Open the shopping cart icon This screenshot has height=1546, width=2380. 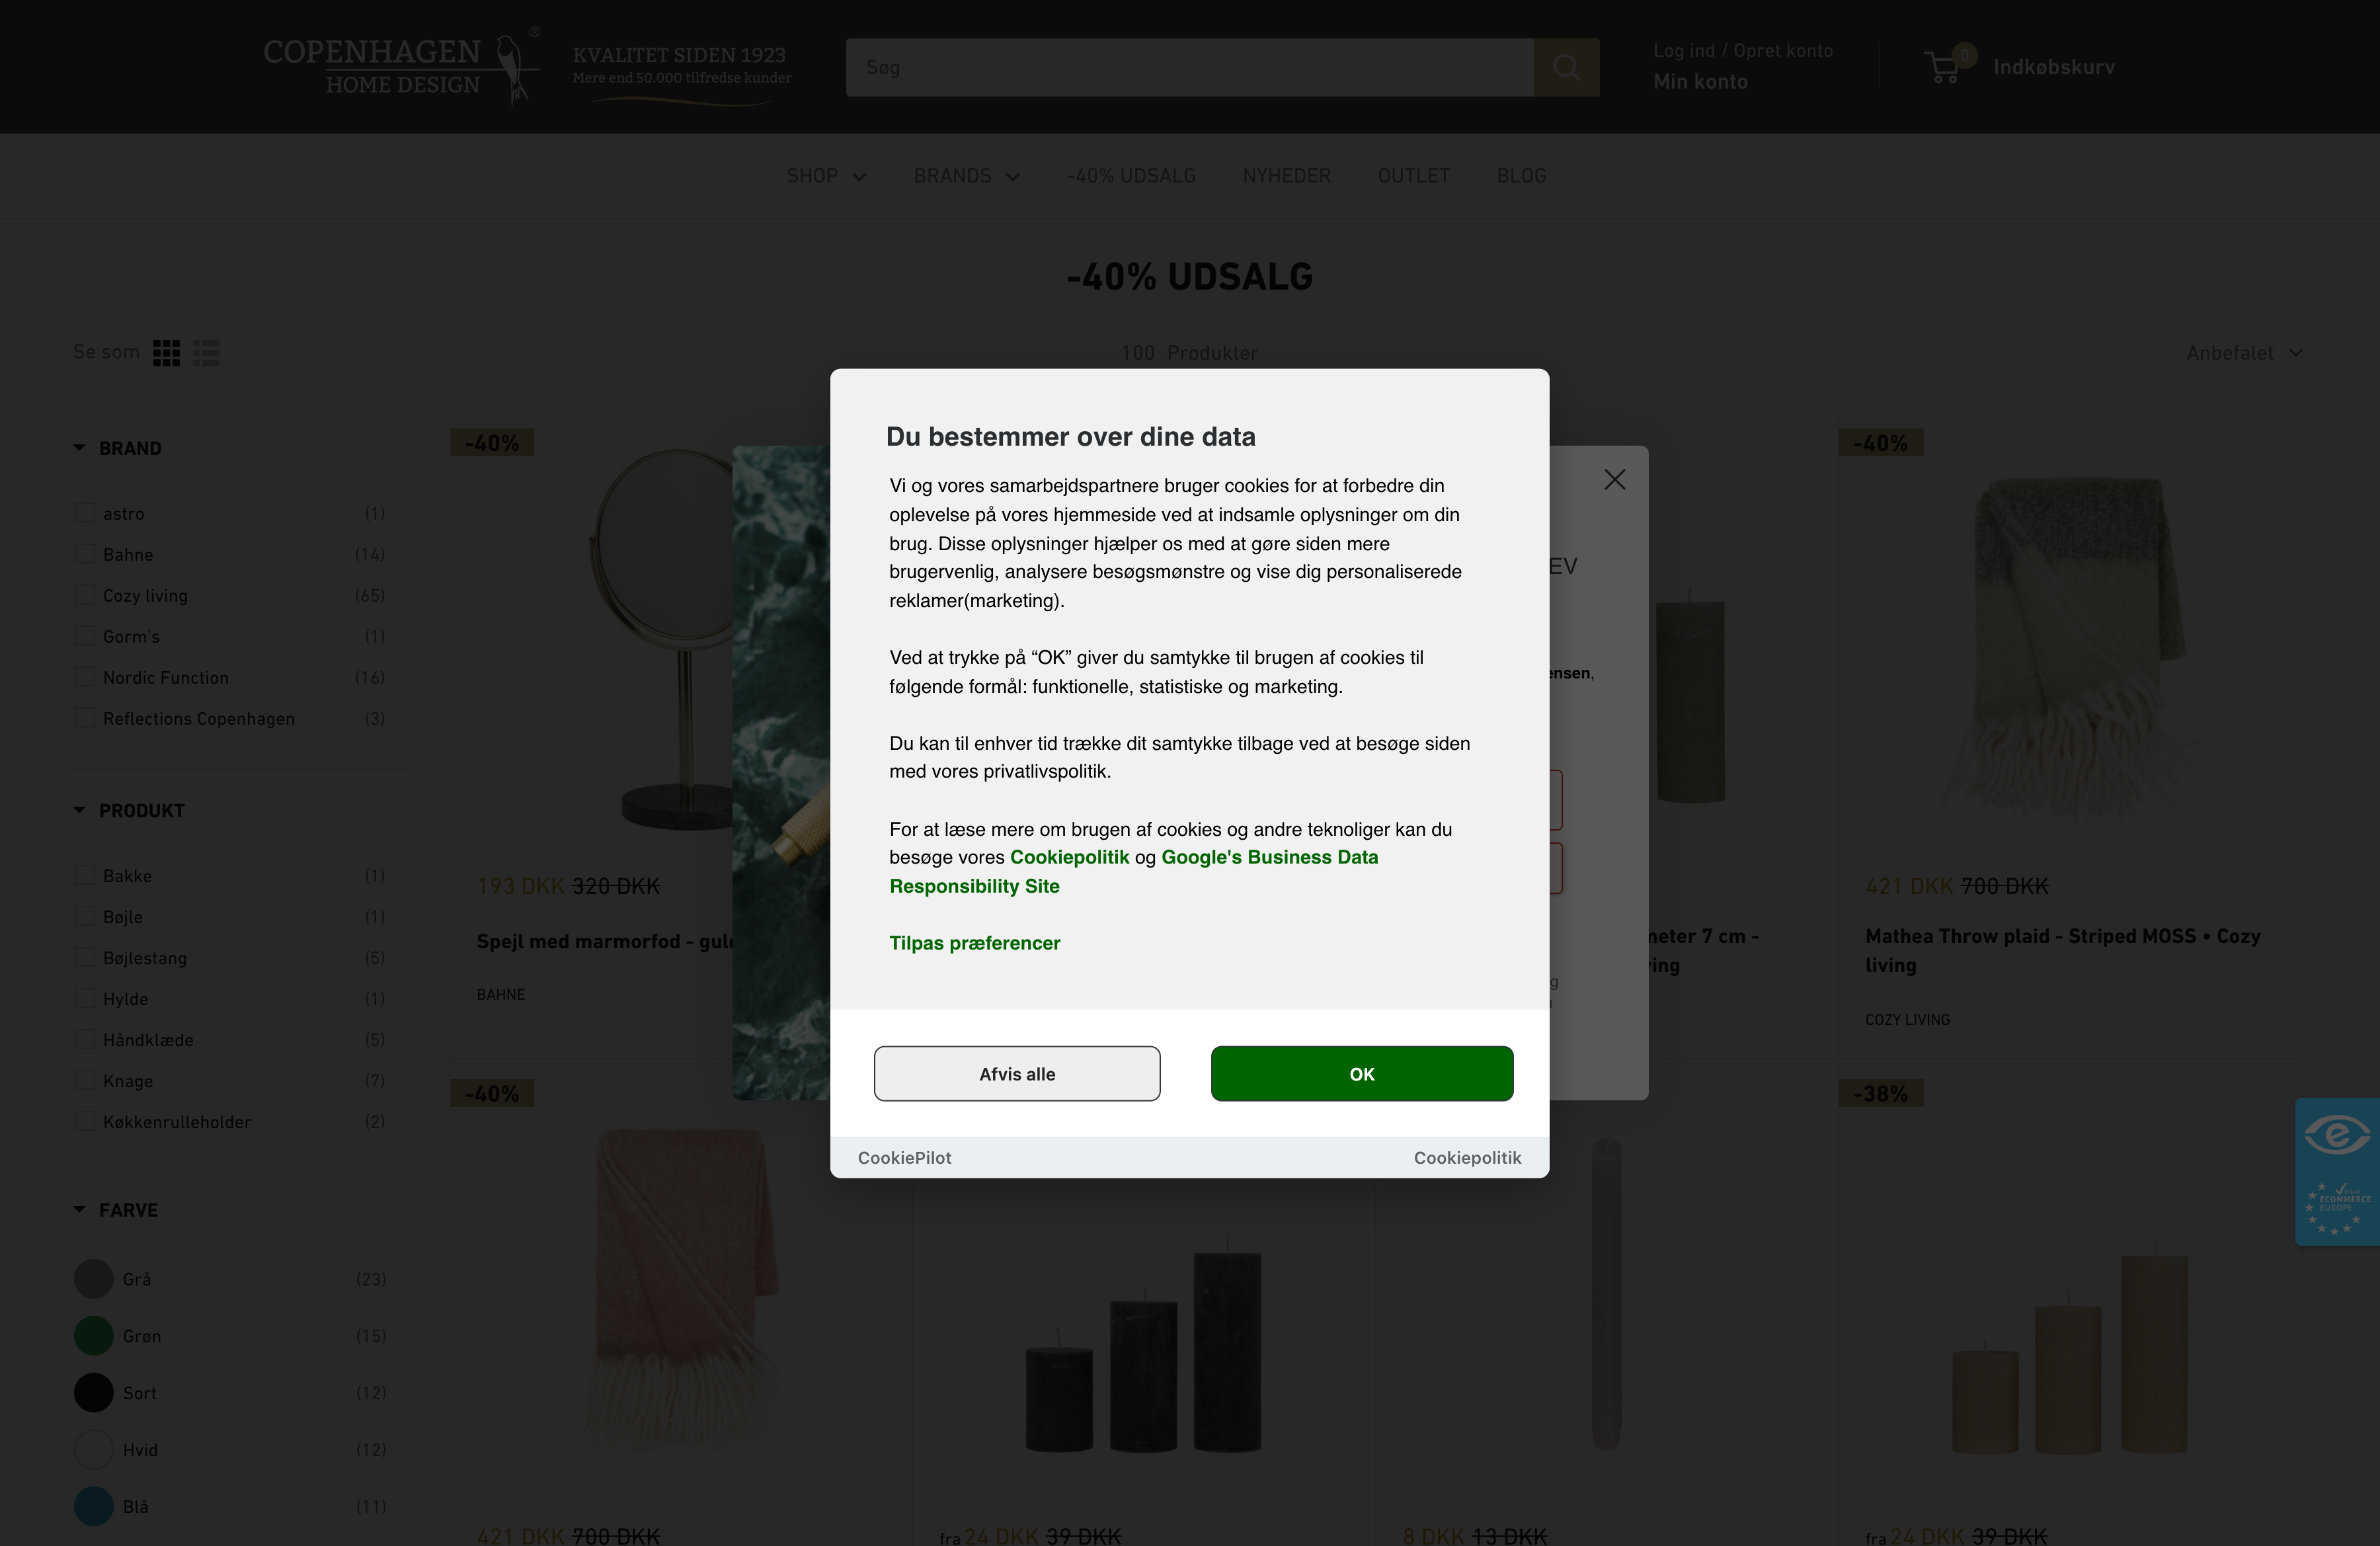[1943, 66]
